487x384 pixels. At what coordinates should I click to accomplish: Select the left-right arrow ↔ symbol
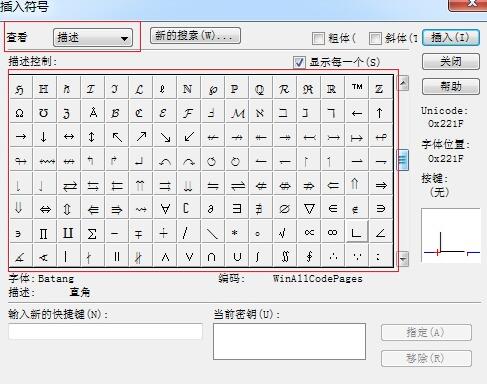click(69, 137)
